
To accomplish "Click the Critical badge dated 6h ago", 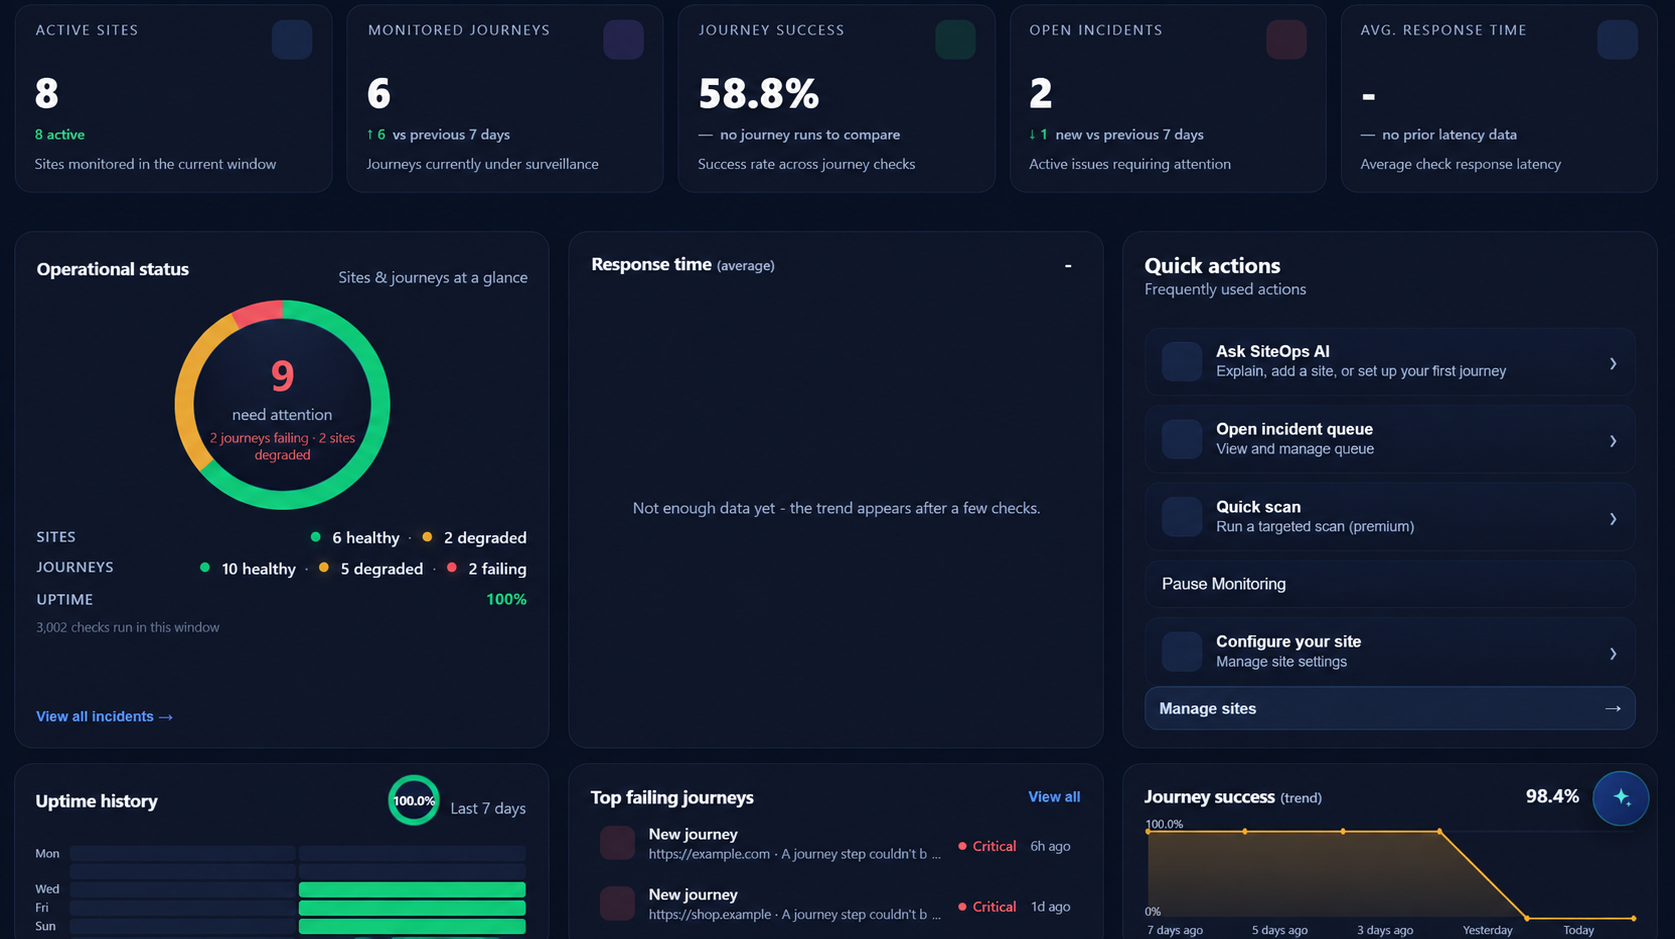I will (987, 846).
